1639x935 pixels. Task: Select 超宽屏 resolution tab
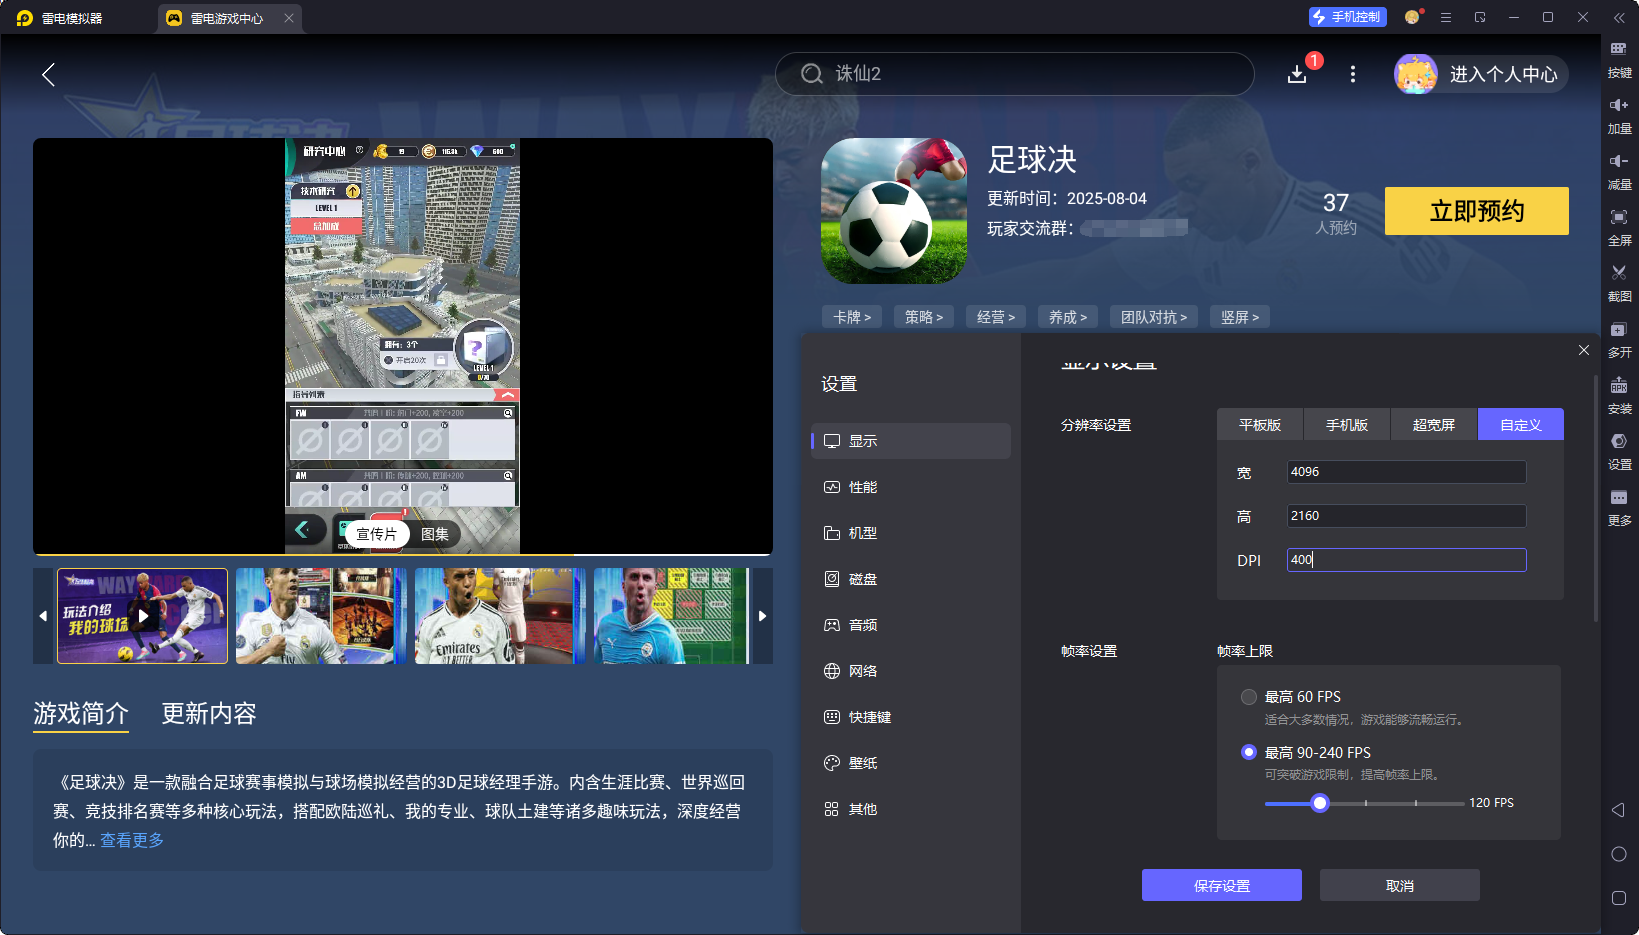[x=1434, y=425]
